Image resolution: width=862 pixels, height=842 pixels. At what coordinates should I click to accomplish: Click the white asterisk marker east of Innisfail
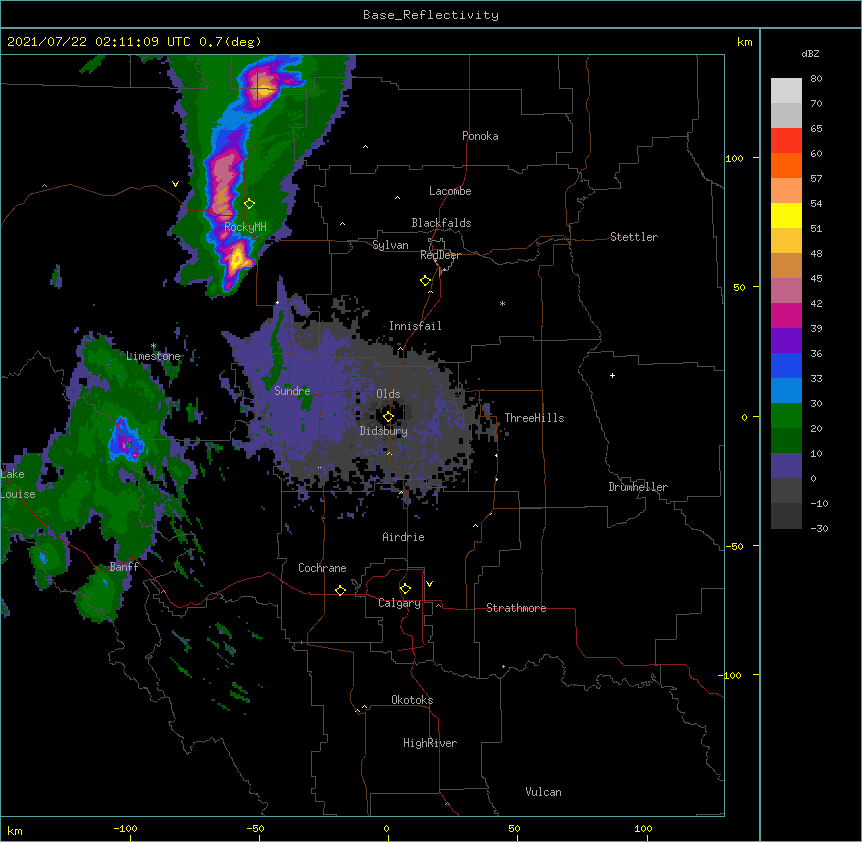click(x=502, y=304)
